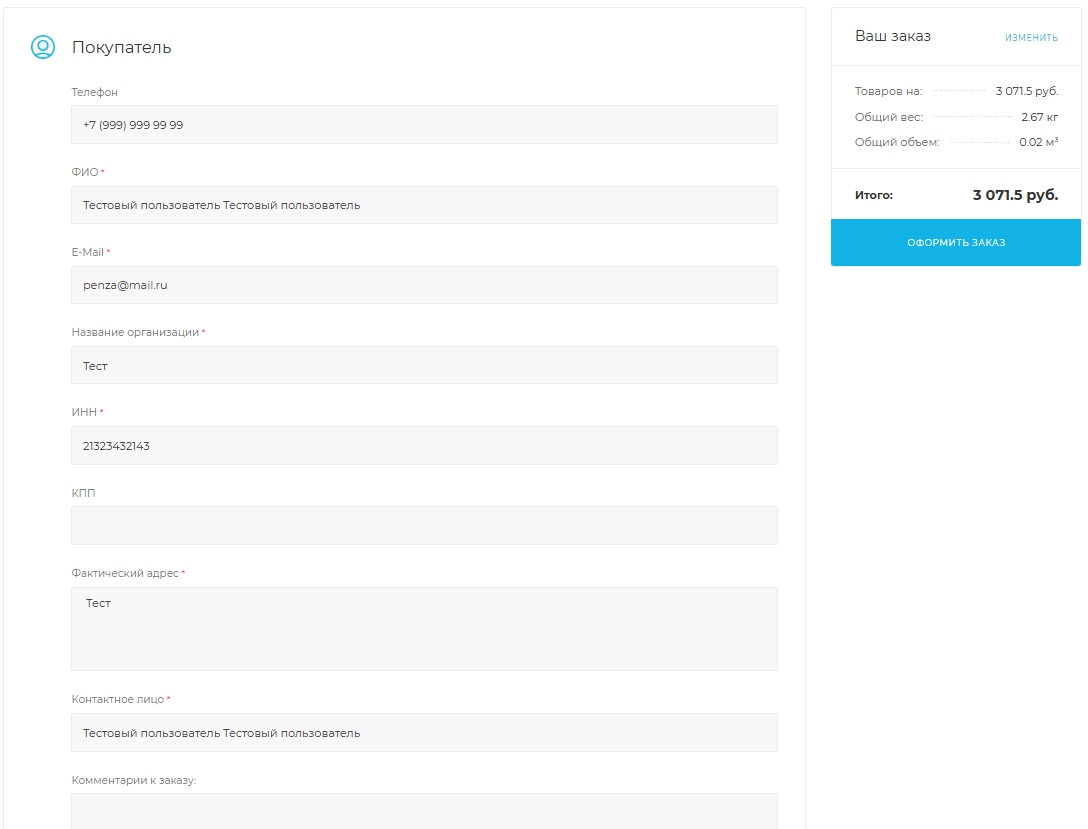
Task: Click the Общий объем volume value
Action: pyautogui.click(x=1038, y=142)
